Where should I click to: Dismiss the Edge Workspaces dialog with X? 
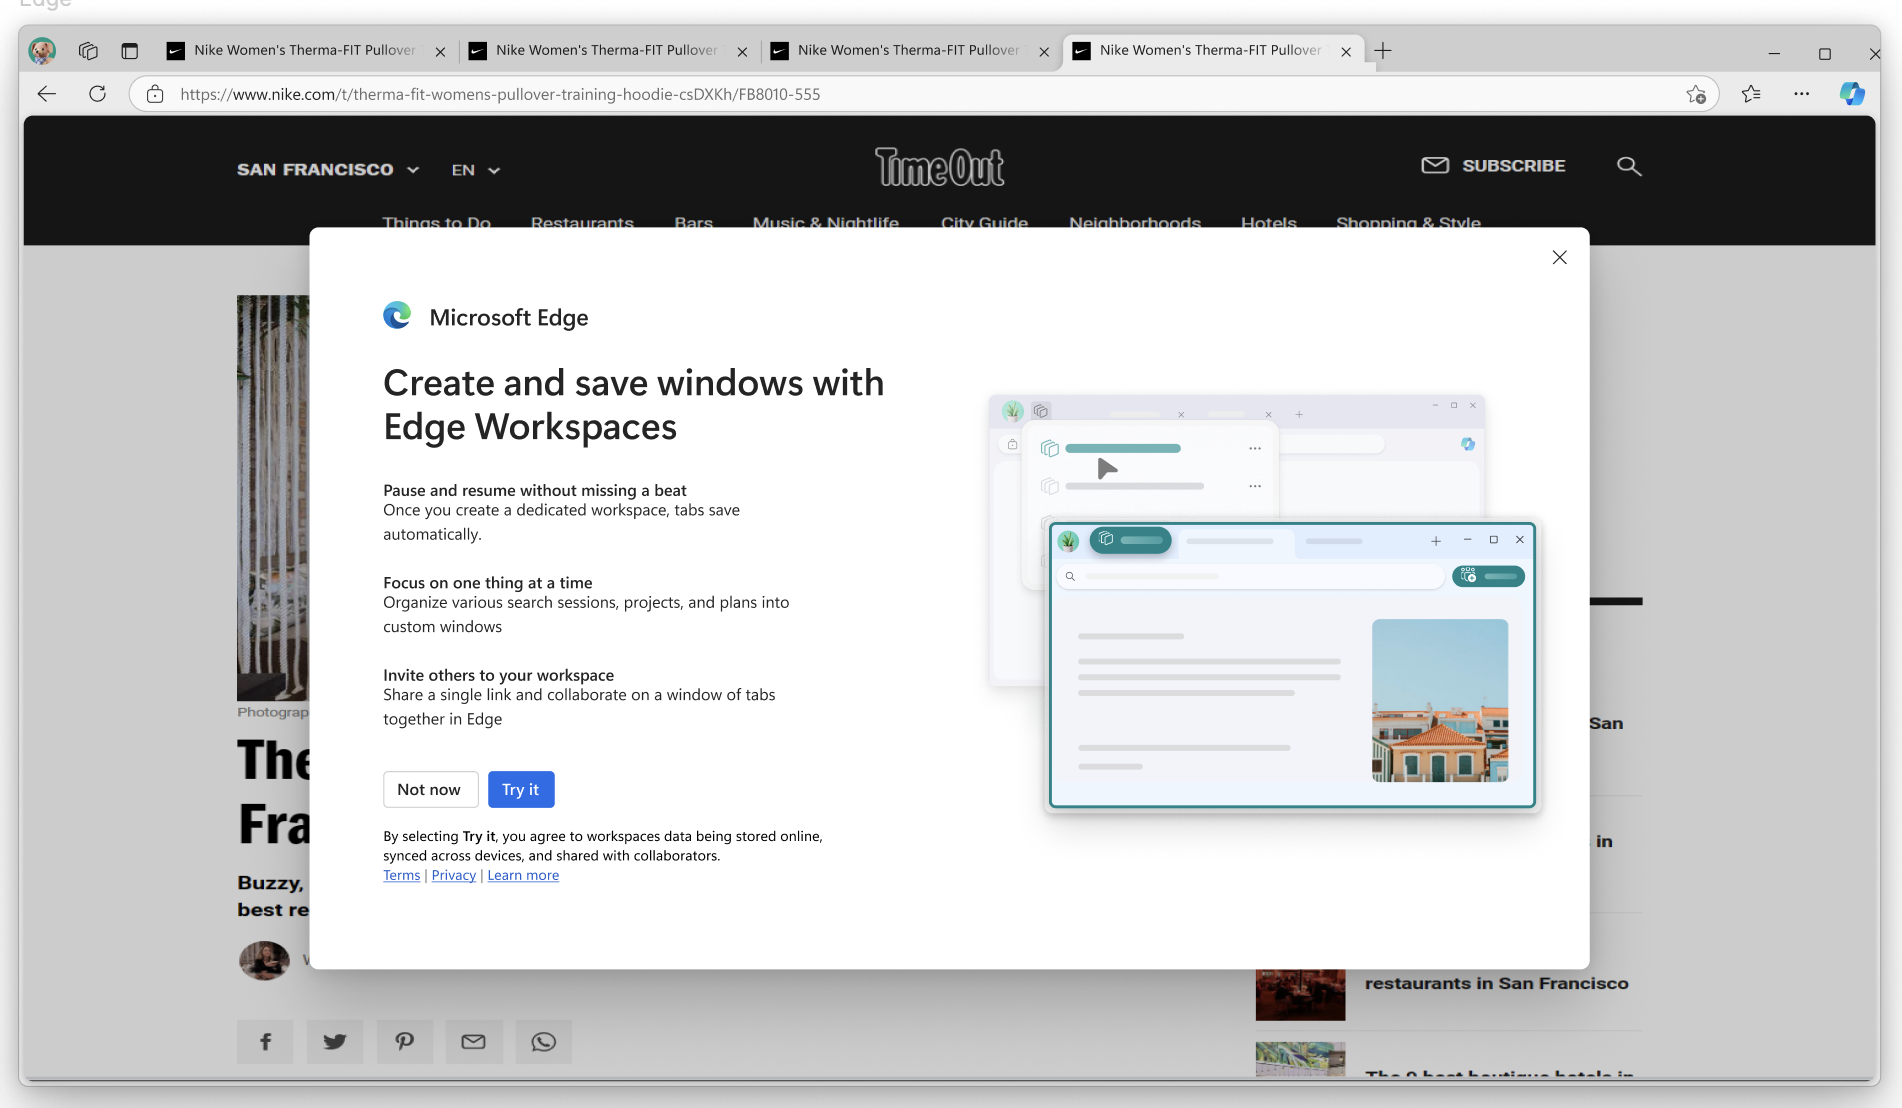pyautogui.click(x=1560, y=257)
